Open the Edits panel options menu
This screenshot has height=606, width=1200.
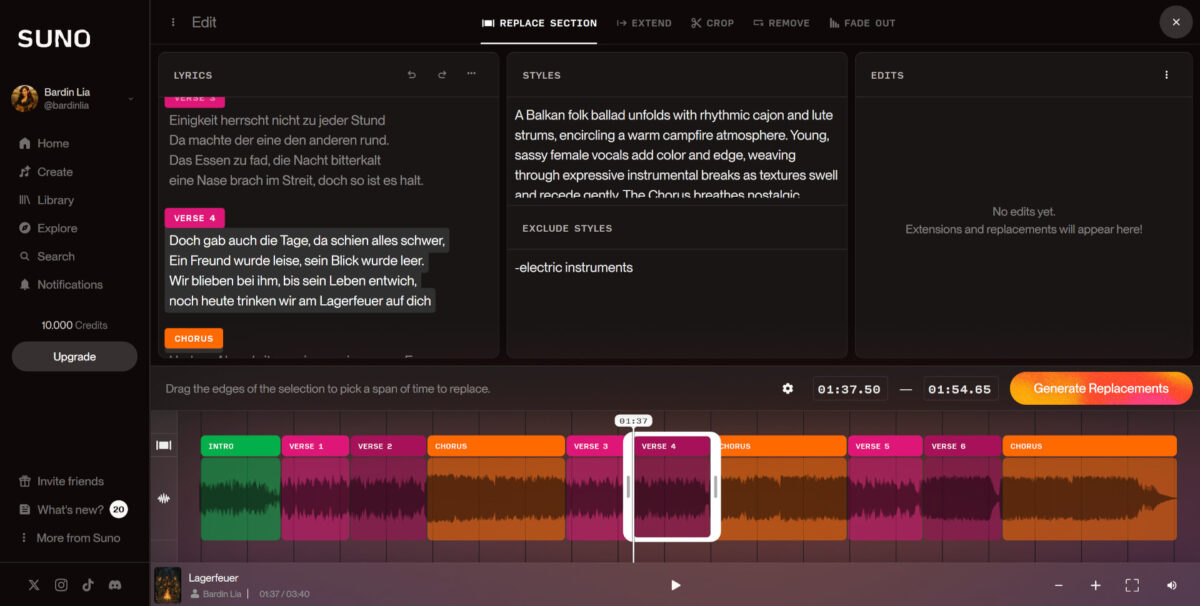click(x=1167, y=75)
